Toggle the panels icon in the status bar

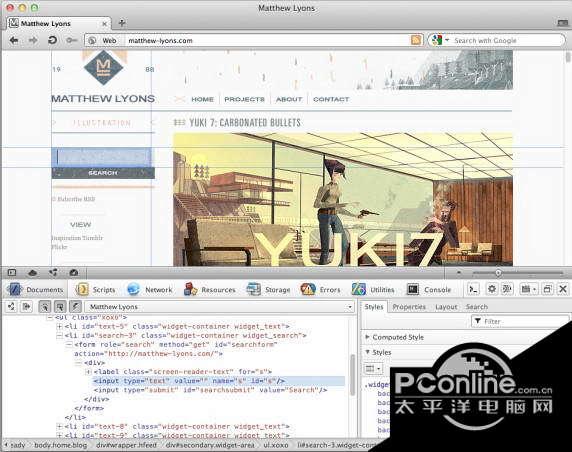coord(12,273)
